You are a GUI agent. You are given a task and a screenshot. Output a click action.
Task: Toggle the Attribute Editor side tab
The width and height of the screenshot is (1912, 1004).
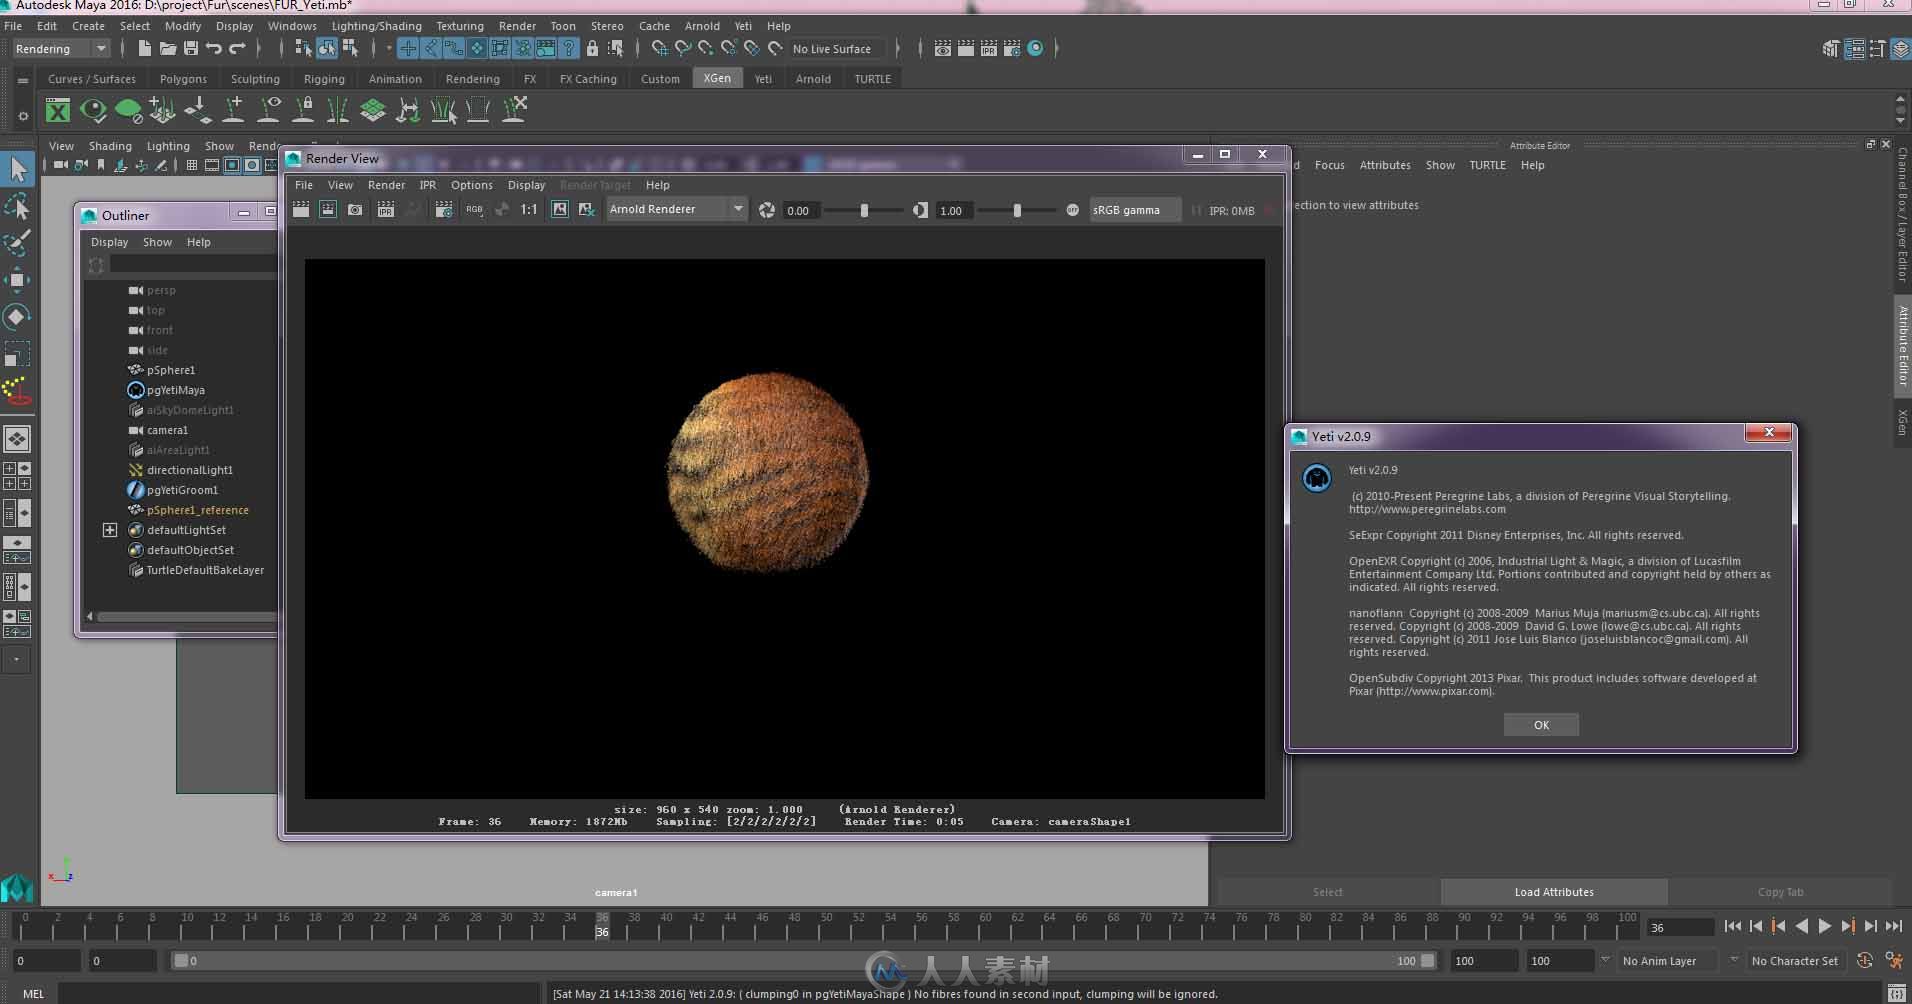pos(1902,345)
